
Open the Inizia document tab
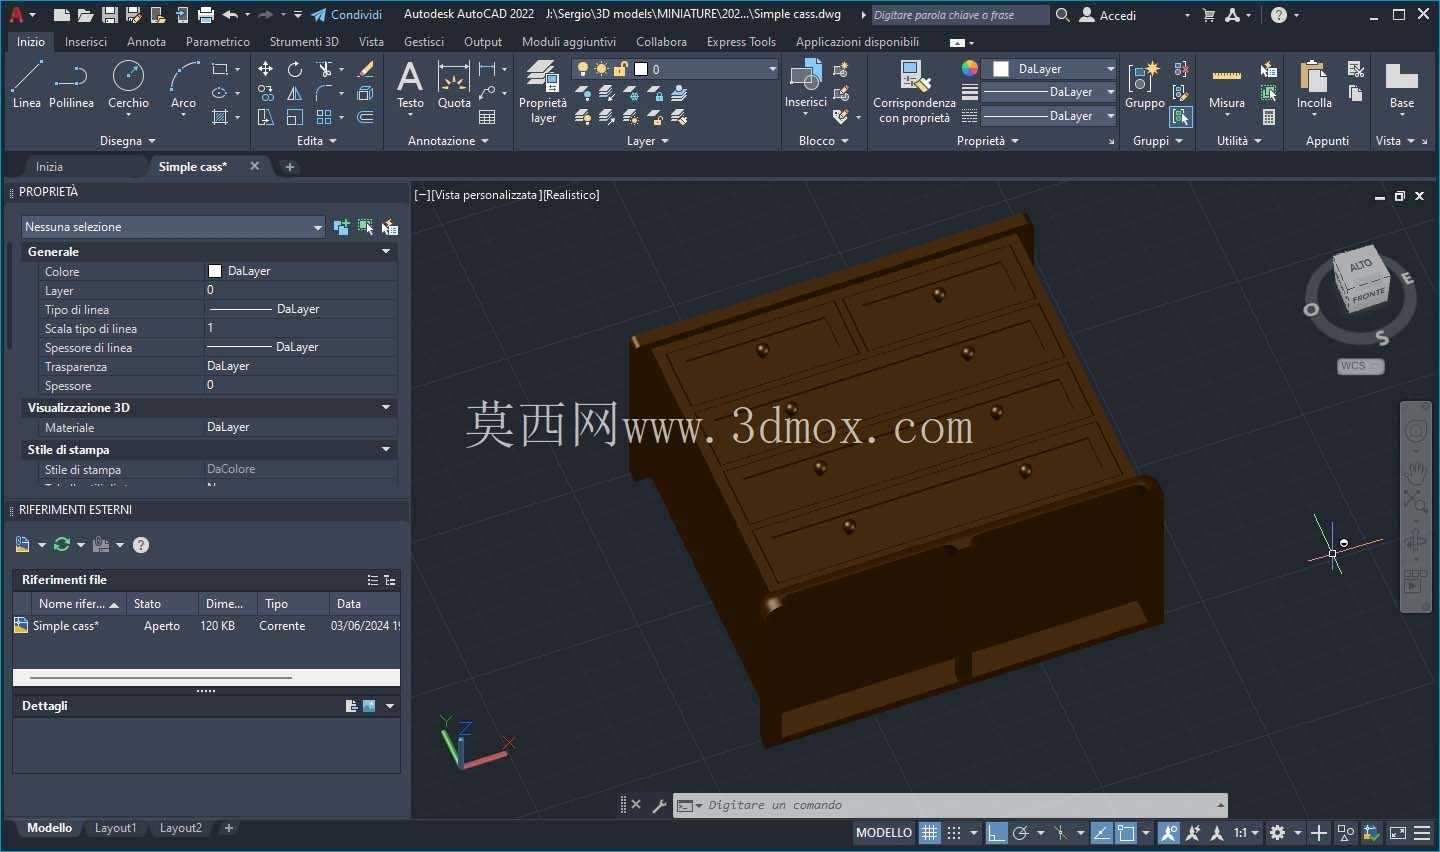pyautogui.click(x=49, y=167)
